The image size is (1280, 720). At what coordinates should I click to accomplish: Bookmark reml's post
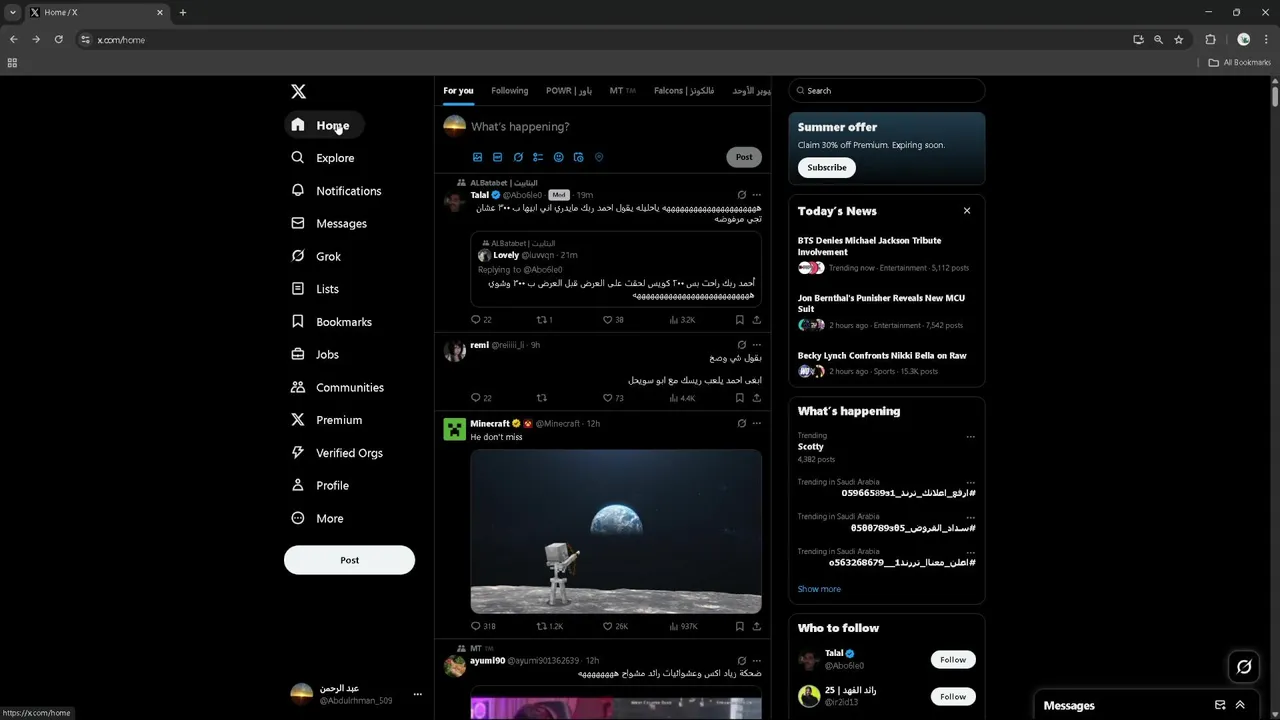[x=739, y=398]
